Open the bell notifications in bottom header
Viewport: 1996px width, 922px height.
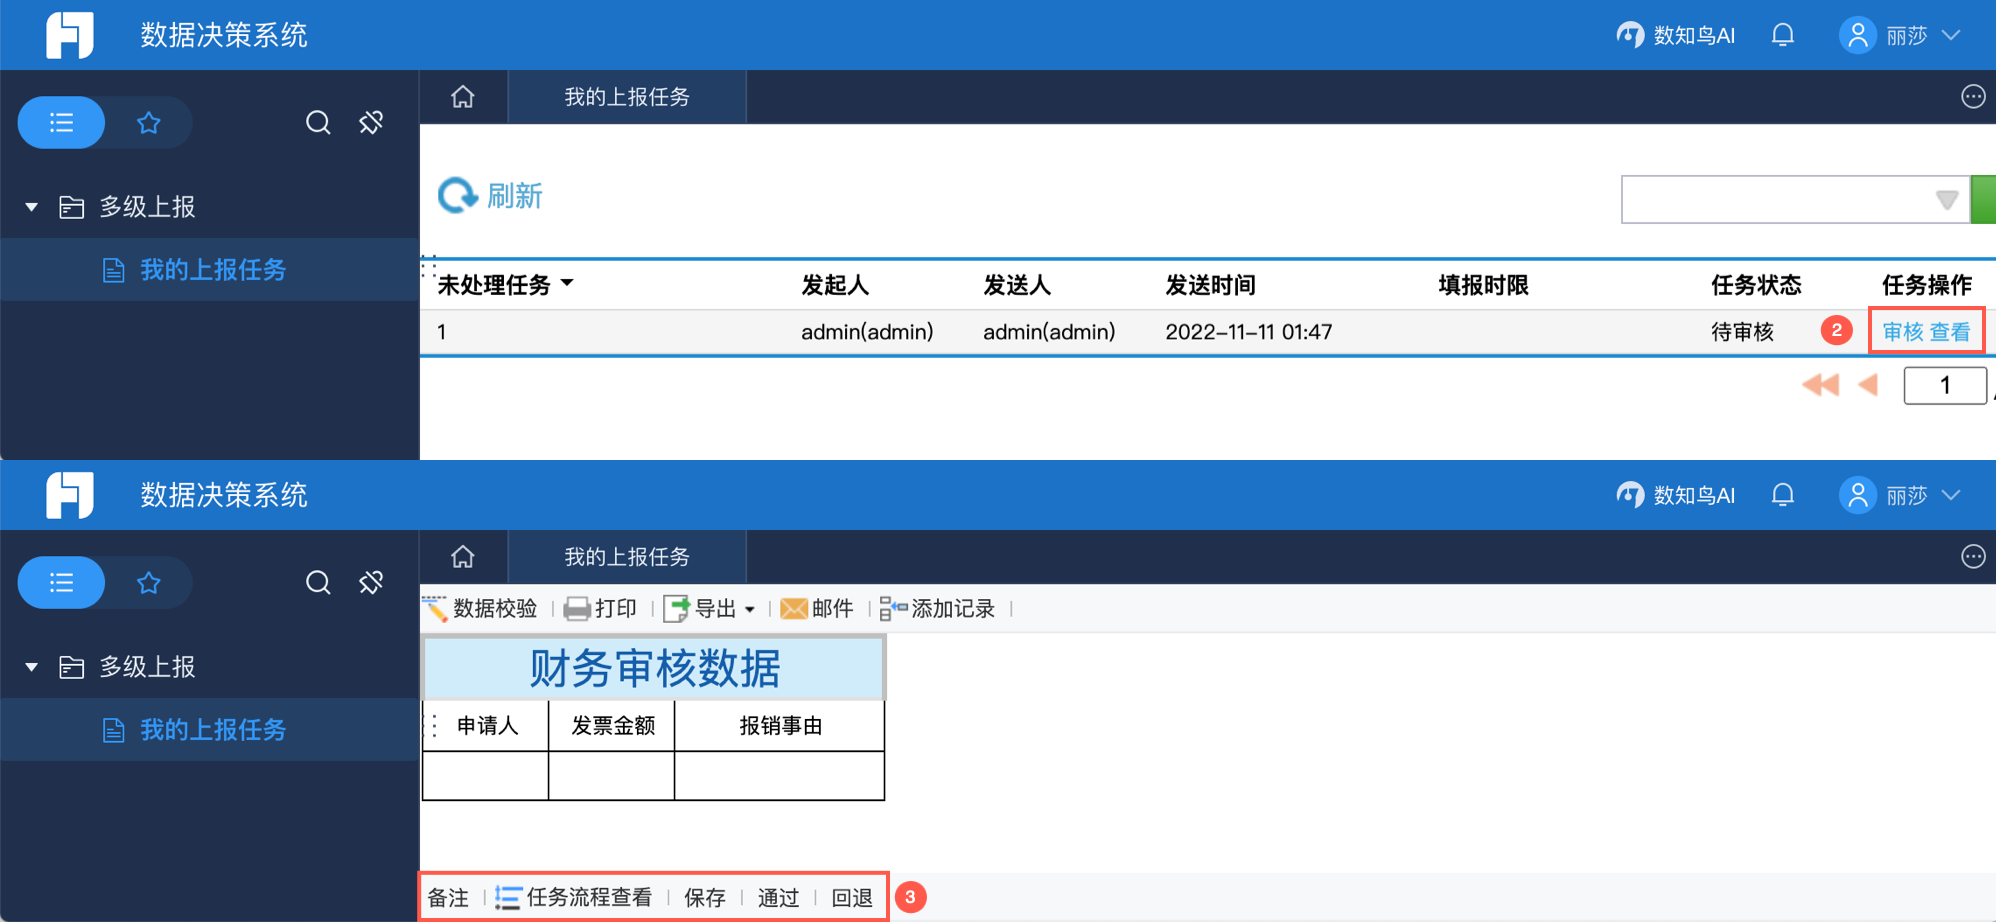pyautogui.click(x=1783, y=495)
